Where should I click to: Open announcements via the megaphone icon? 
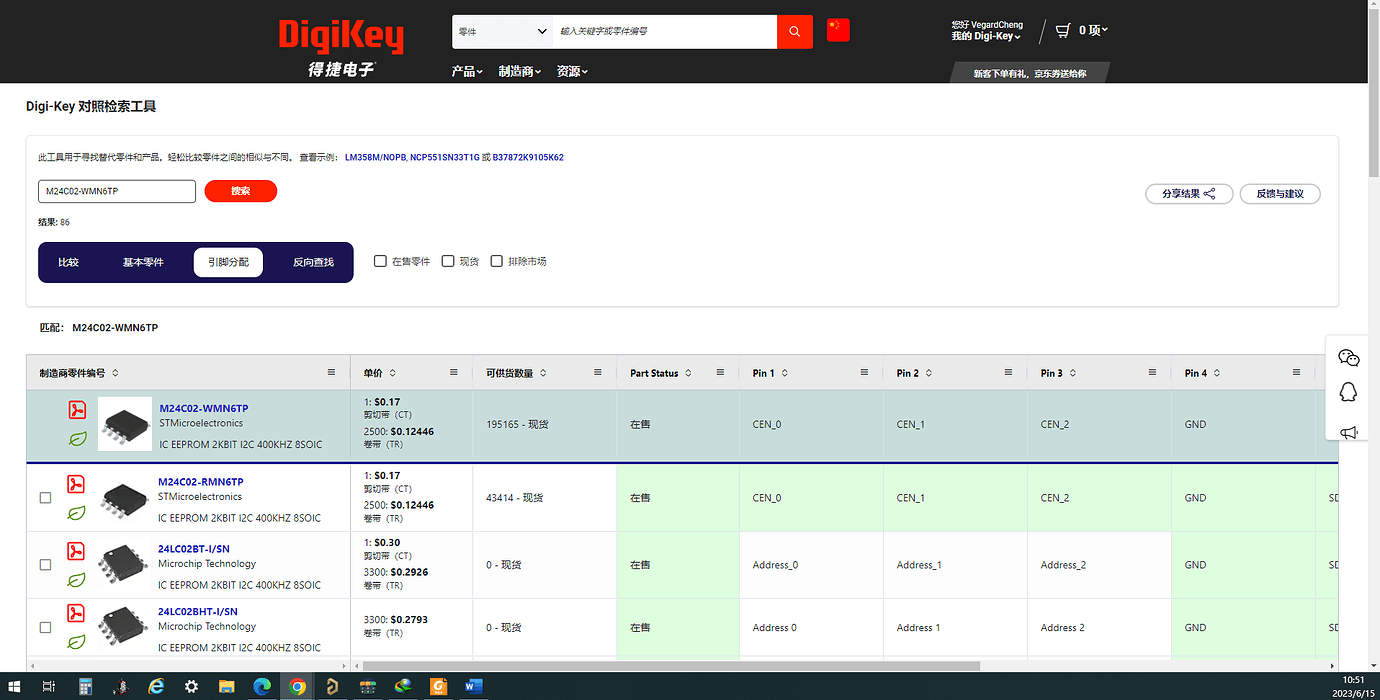[1348, 432]
